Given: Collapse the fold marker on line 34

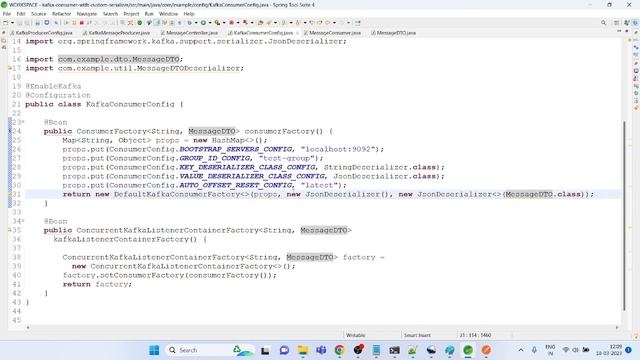Looking at the screenshot, I should tap(23, 221).
